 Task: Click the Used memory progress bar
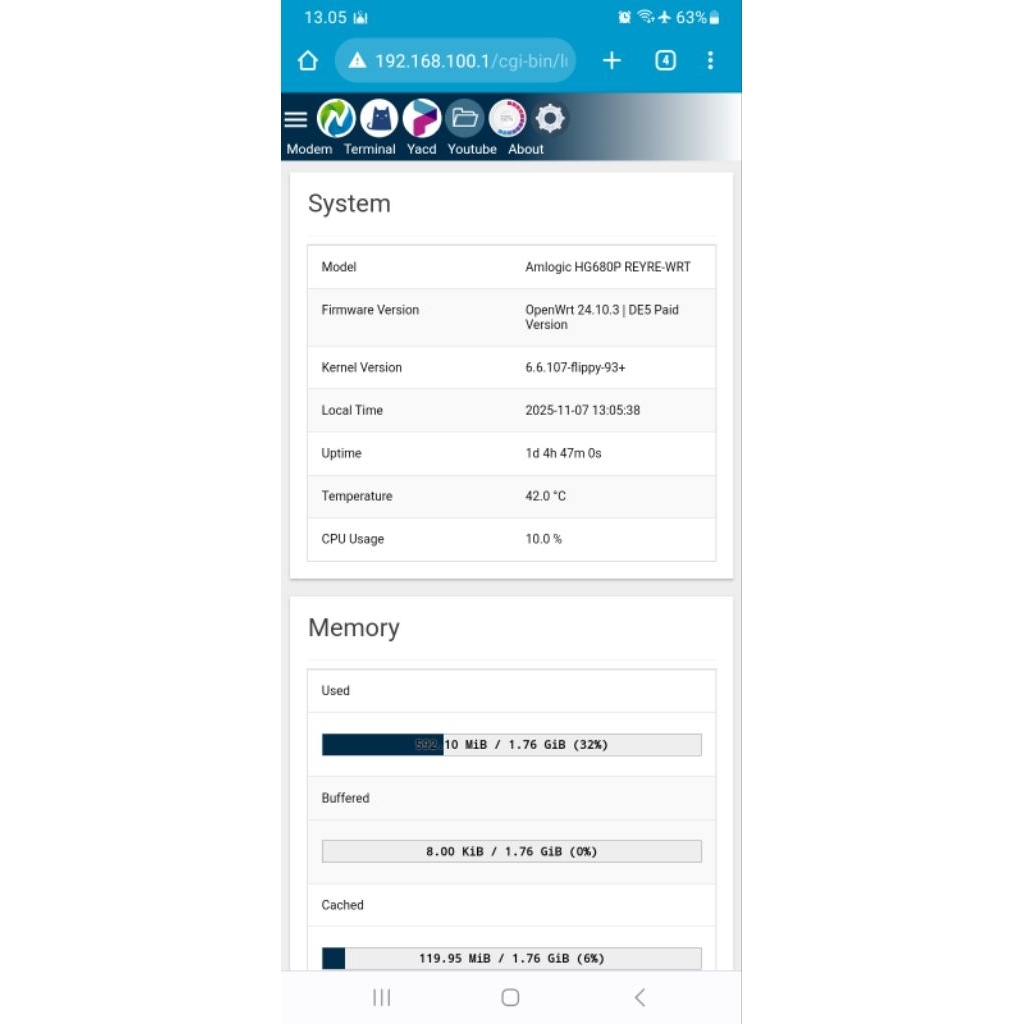coord(510,744)
